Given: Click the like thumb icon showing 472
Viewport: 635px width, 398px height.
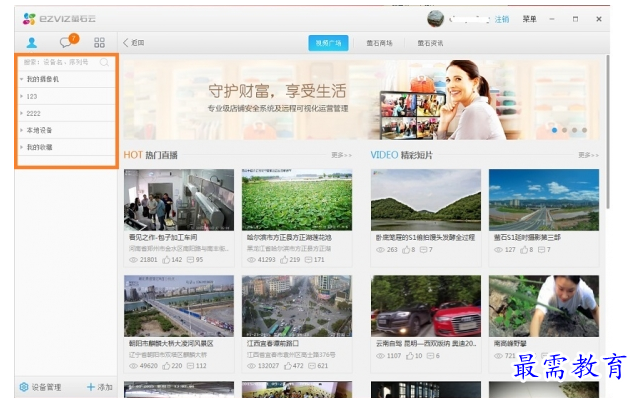Looking at the screenshot, I should pos(288,366).
